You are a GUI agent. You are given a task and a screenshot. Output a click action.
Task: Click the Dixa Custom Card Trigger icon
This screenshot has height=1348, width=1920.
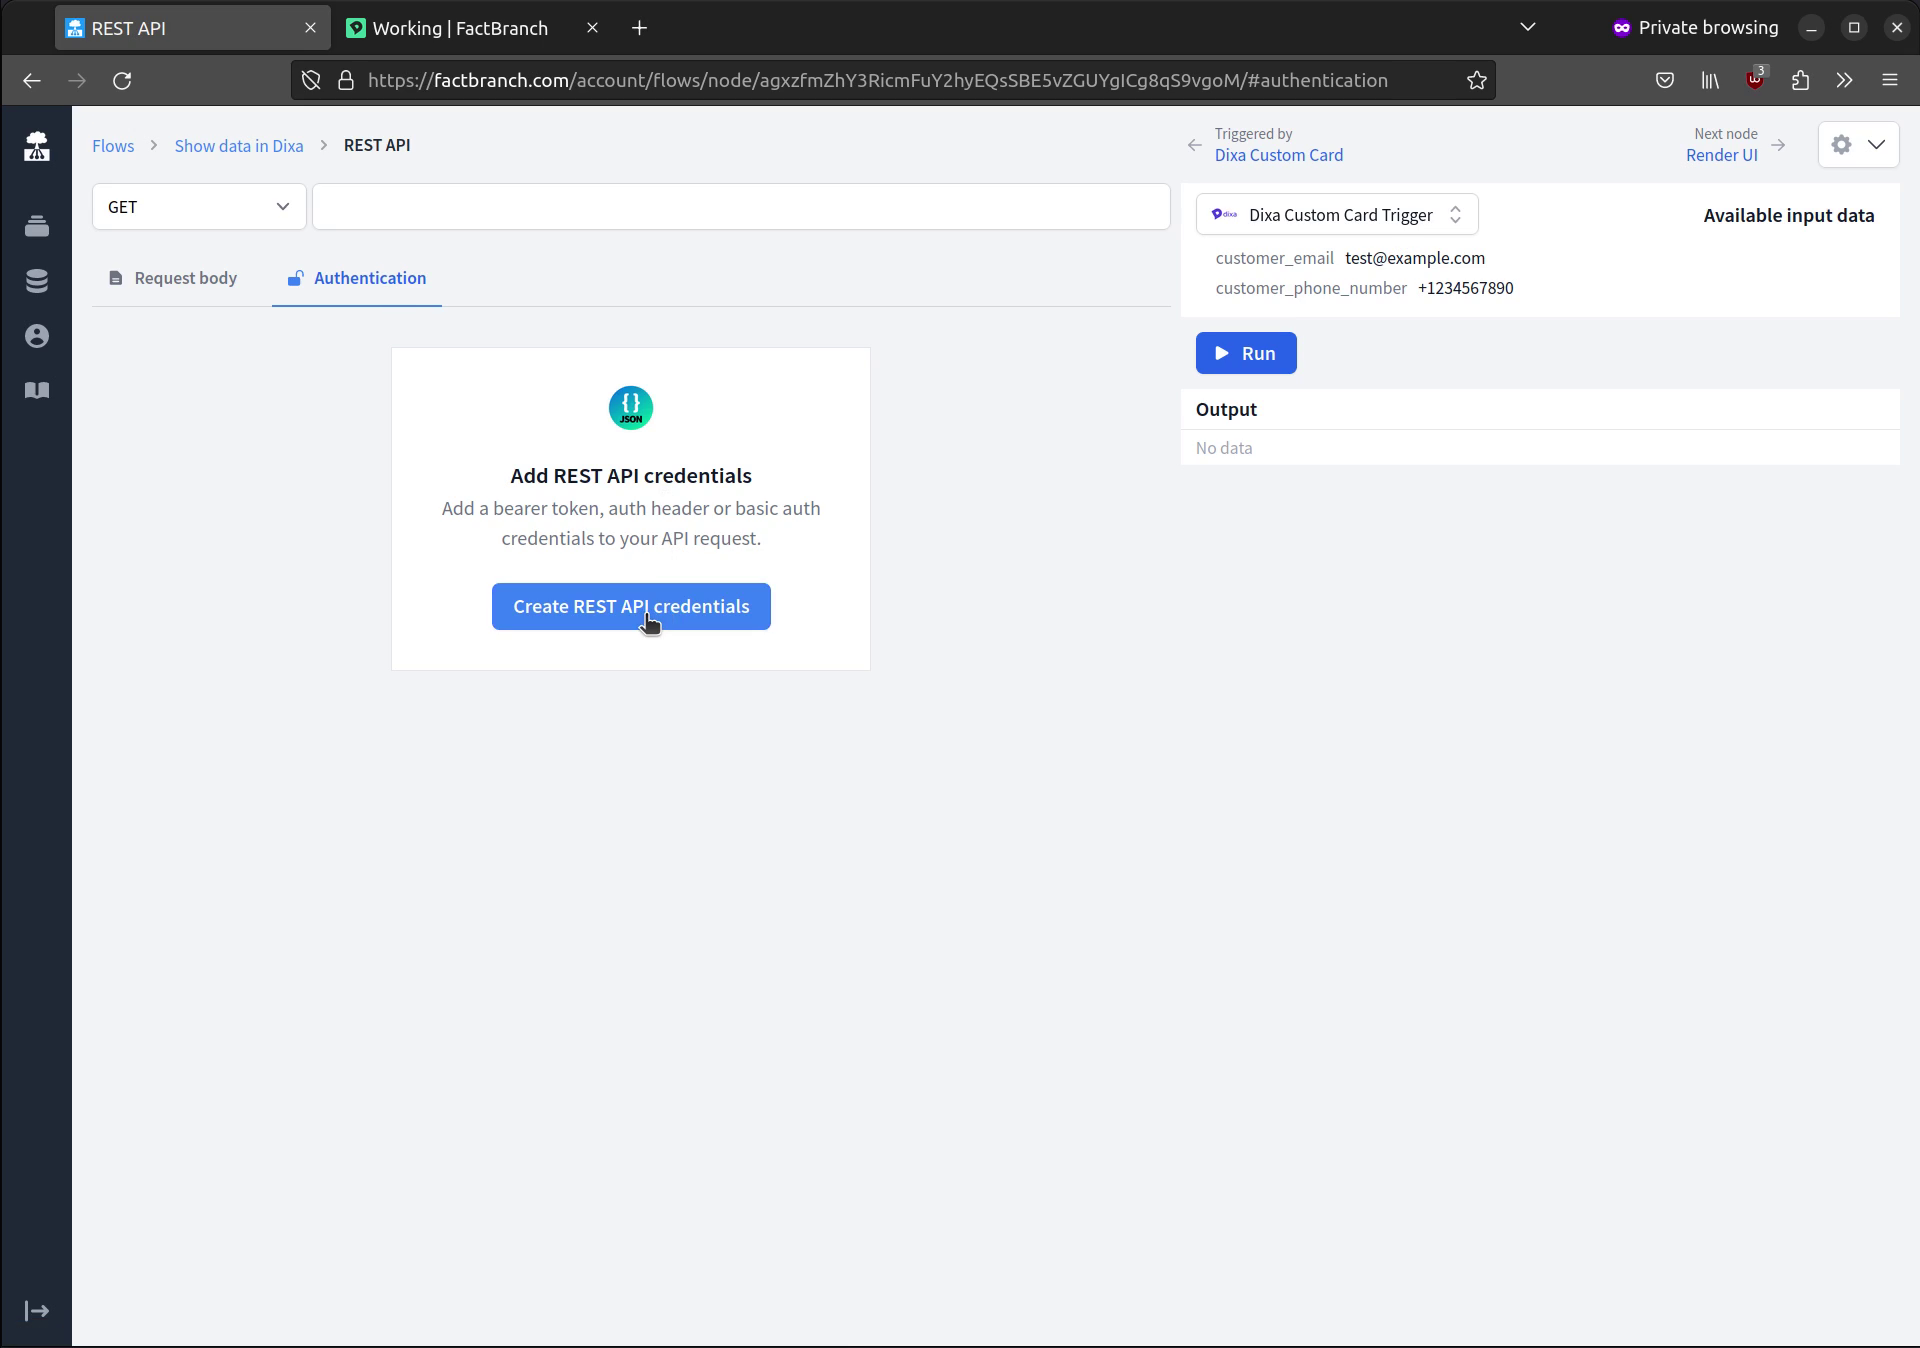click(x=1226, y=214)
